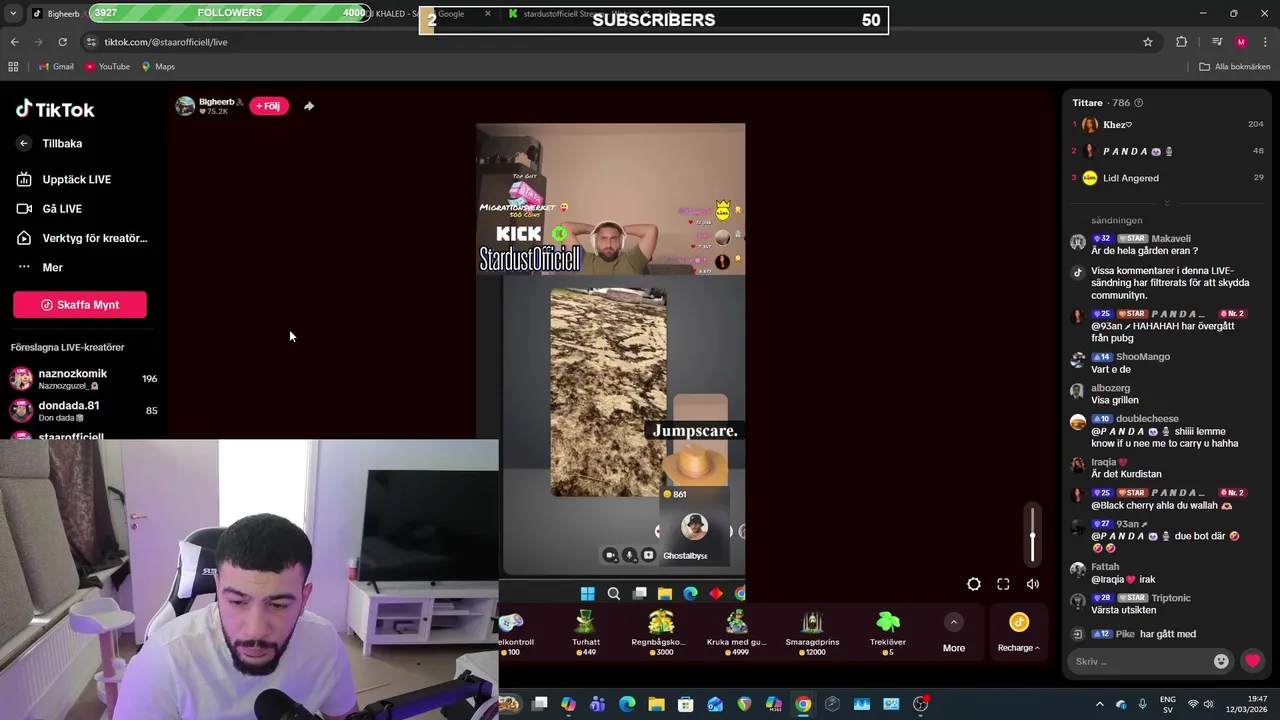Image resolution: width=1280 pixels, height=720 pixels.
Task: Bookmark this page with star icon
Action: [x=1148, y=42]
